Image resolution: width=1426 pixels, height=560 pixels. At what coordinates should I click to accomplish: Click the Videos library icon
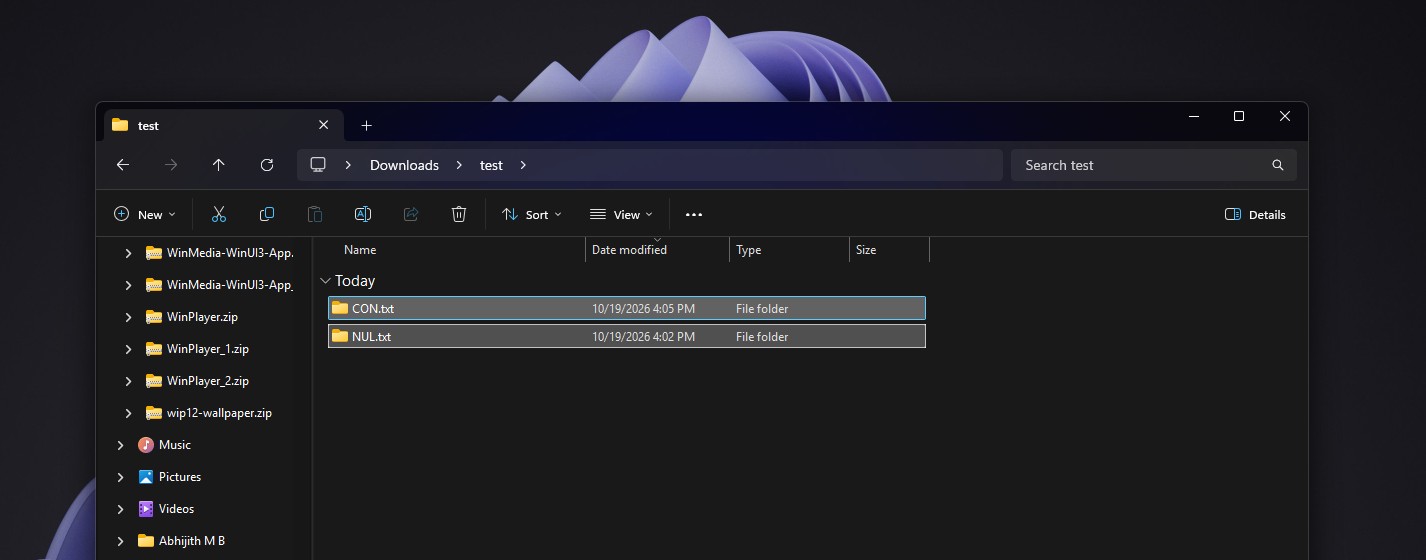point(146,509)
